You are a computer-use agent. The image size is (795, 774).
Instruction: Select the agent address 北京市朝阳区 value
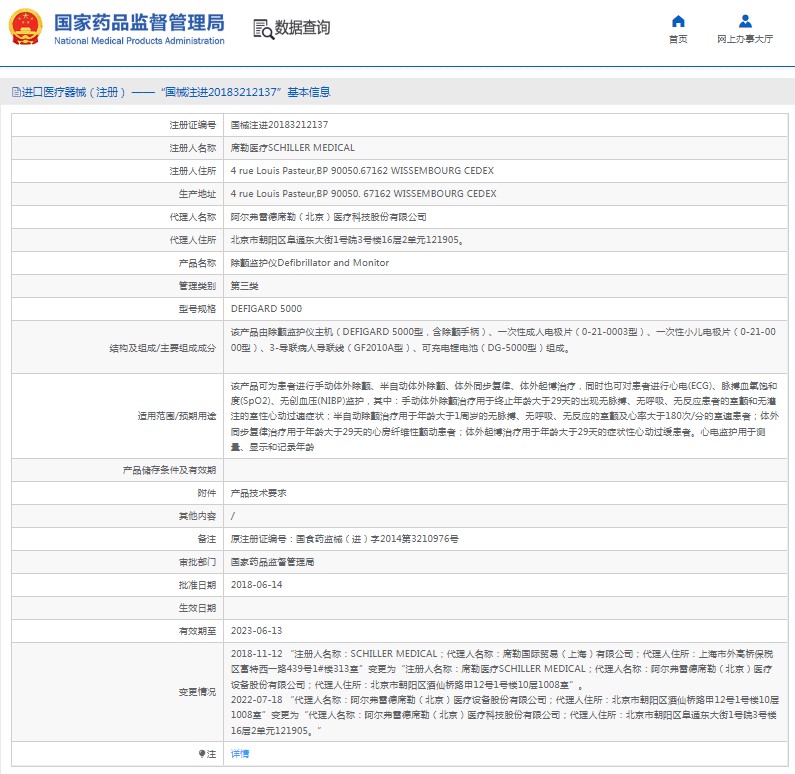click(x=347, y=240)
